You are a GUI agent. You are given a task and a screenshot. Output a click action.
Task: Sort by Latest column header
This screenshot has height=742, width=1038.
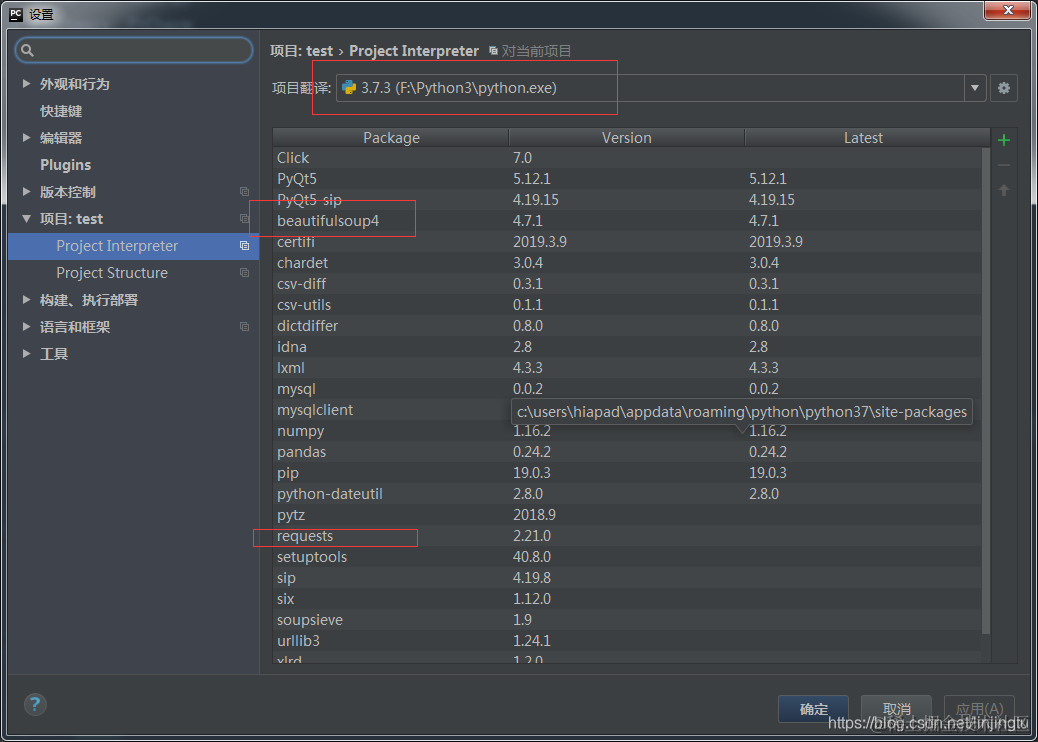click(x=863, y=138)
